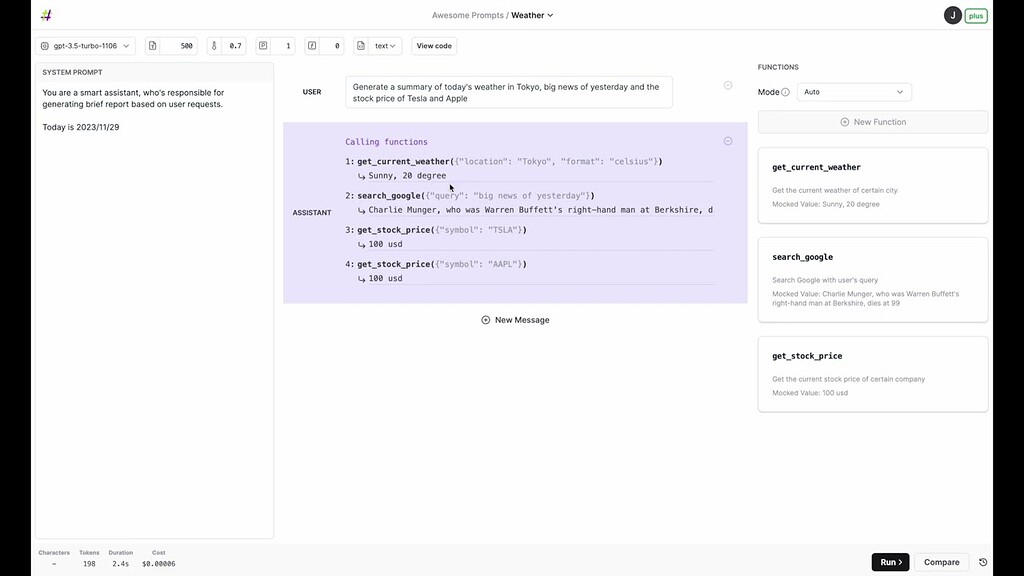Collapse the USER message with its minus toggle

[728, 85]
